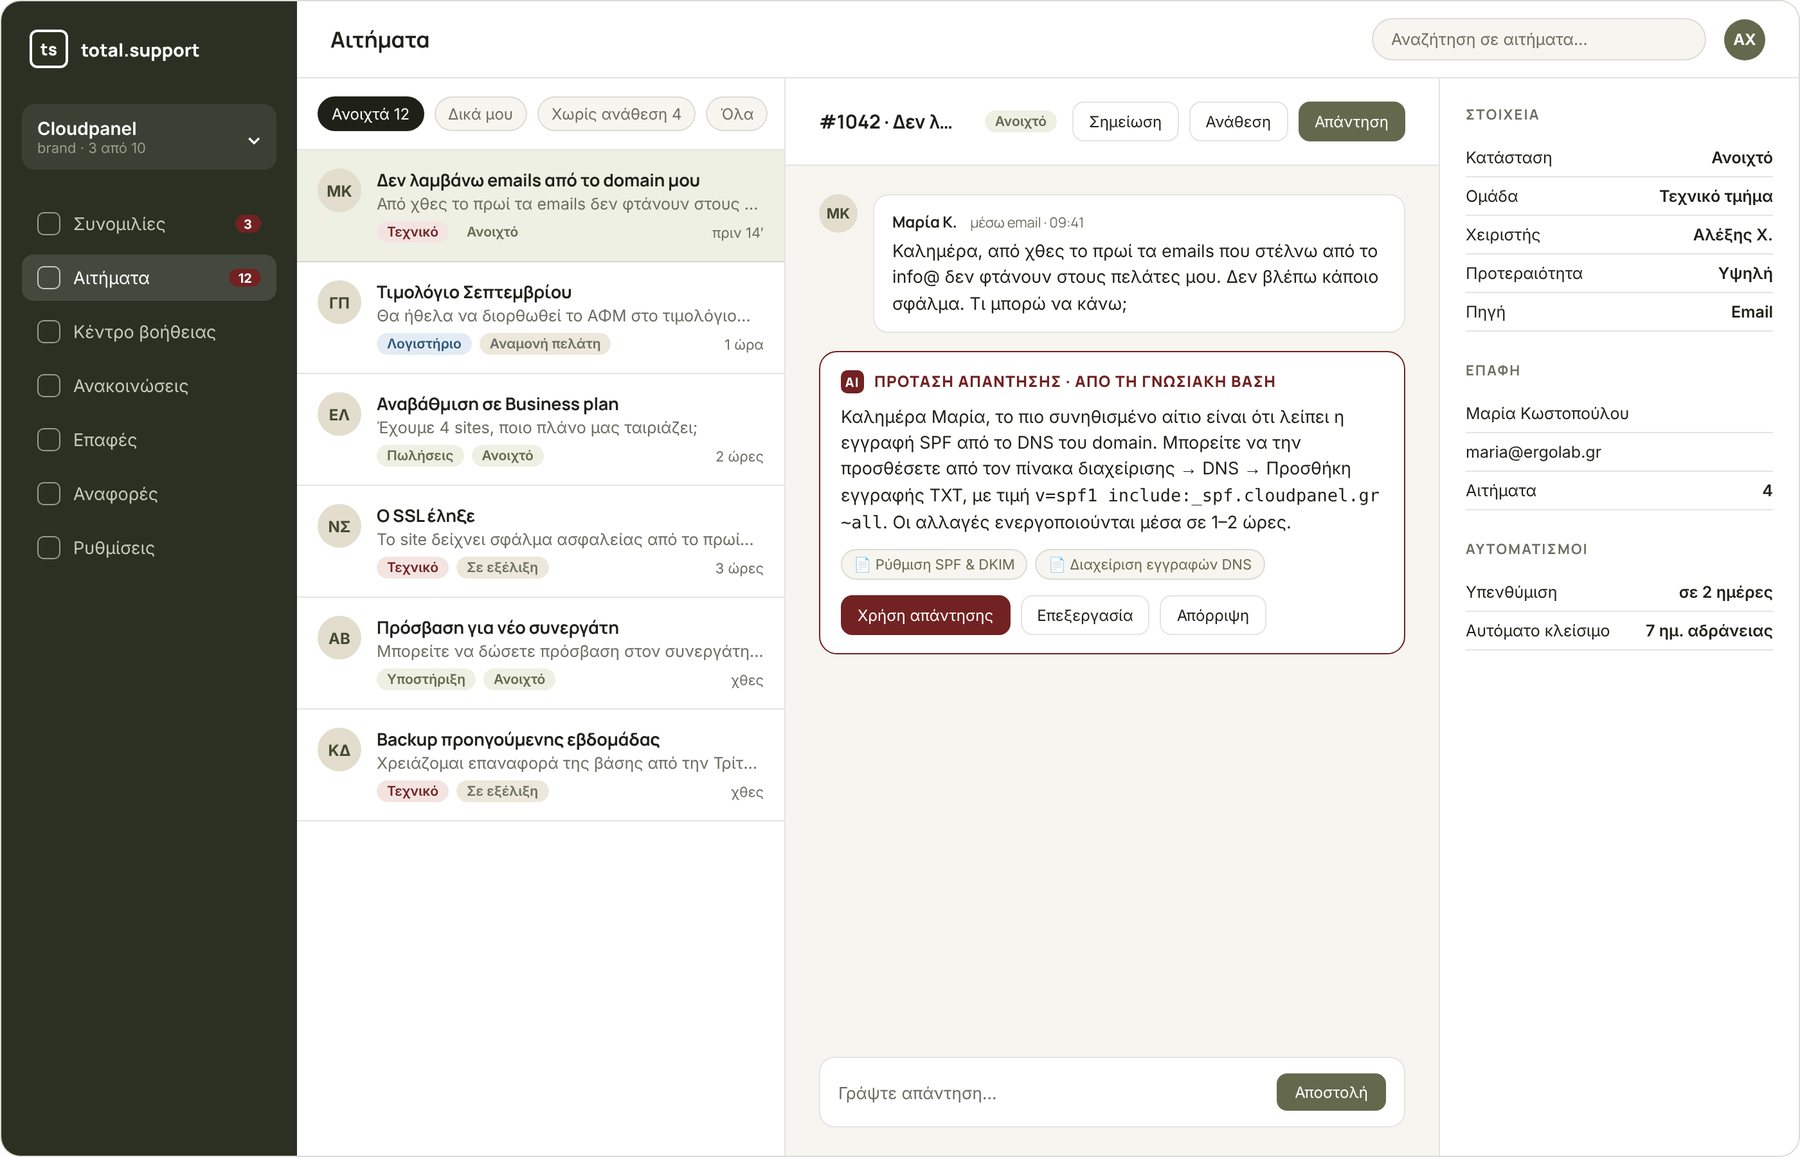The image size is (1800, 1157).
Task: Reject suggestion with Απόρριψη button
Action: click(x=1213, y=616)
